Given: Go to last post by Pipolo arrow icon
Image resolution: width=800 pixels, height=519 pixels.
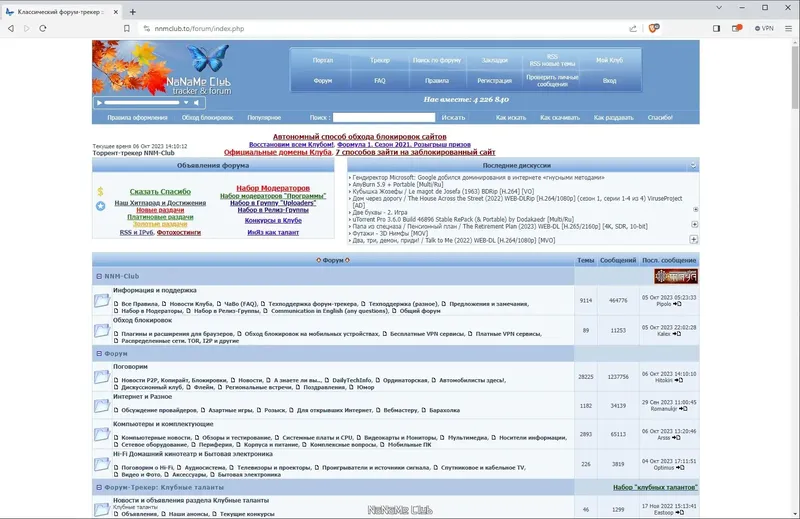Looking at the screenshot, I should [x=678, y=304].
